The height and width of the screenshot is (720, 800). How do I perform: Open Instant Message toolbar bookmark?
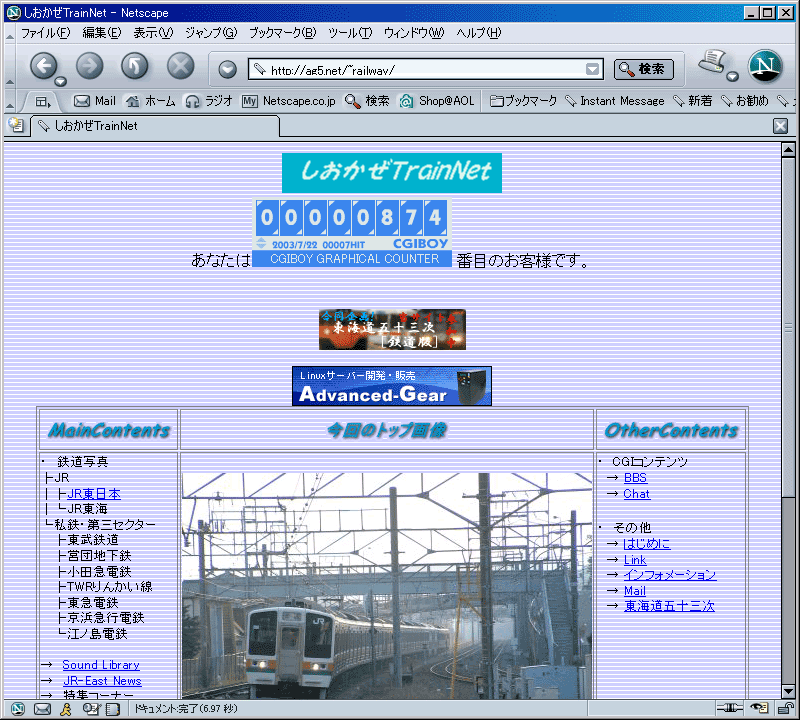tap(615, 101)
